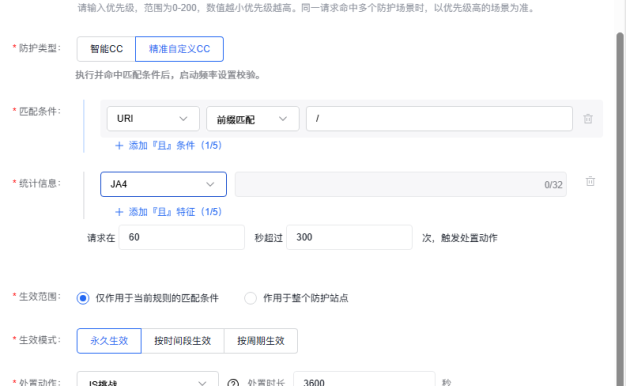
Task: Switch protection type to 精准自定义CC
Action: (179, 49)
